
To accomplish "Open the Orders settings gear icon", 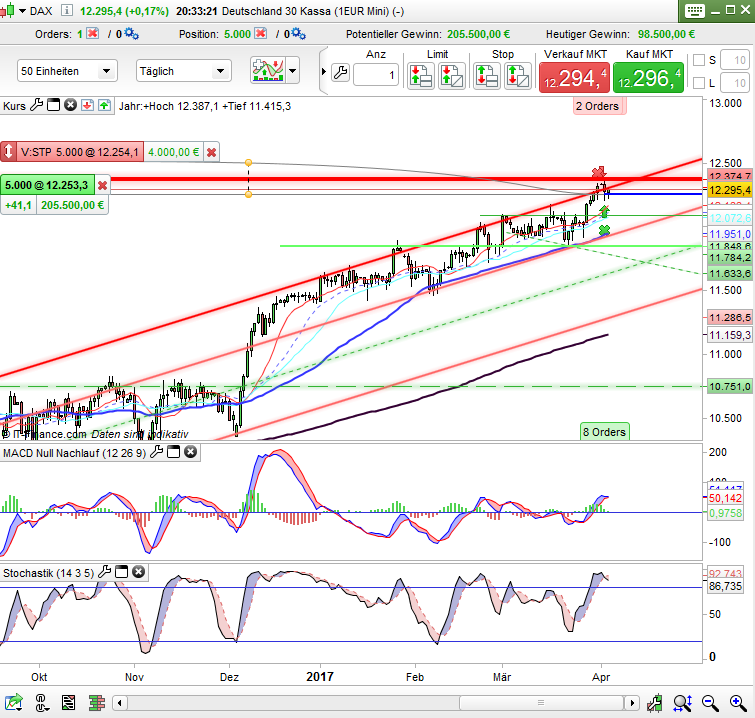I will click(x=131, y=34).
